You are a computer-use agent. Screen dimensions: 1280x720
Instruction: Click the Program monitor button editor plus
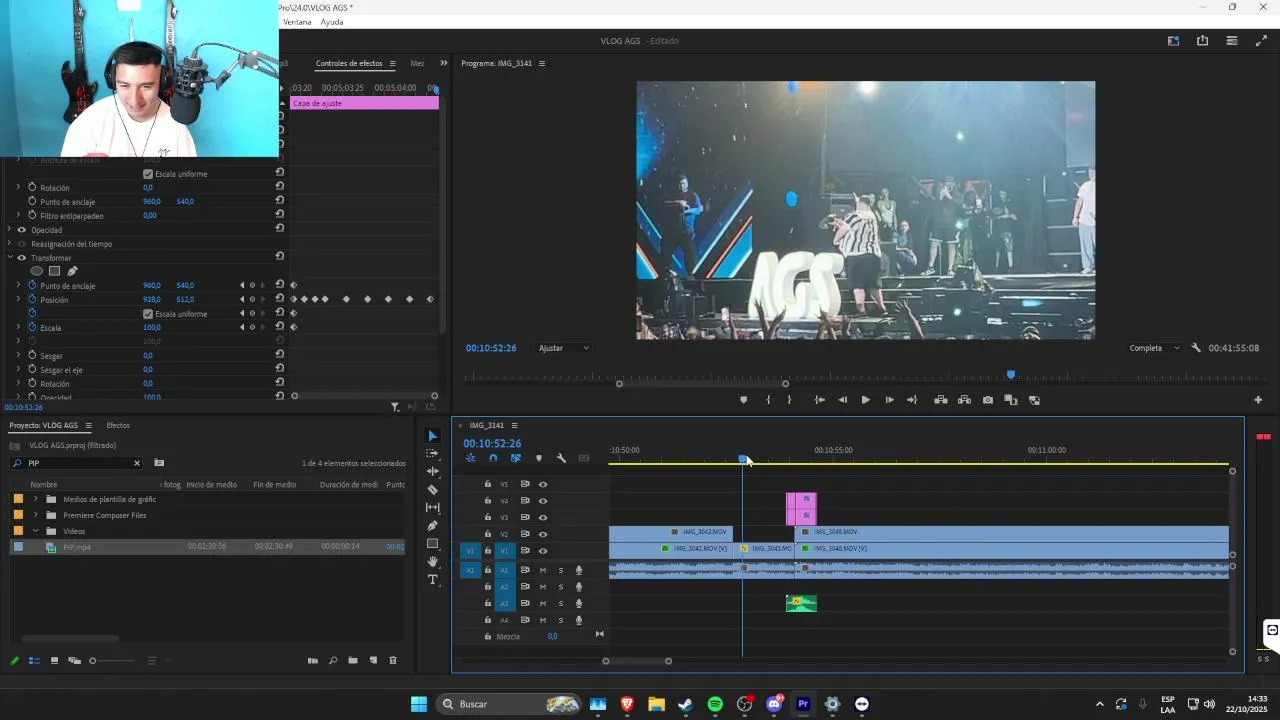(1258, 400)
